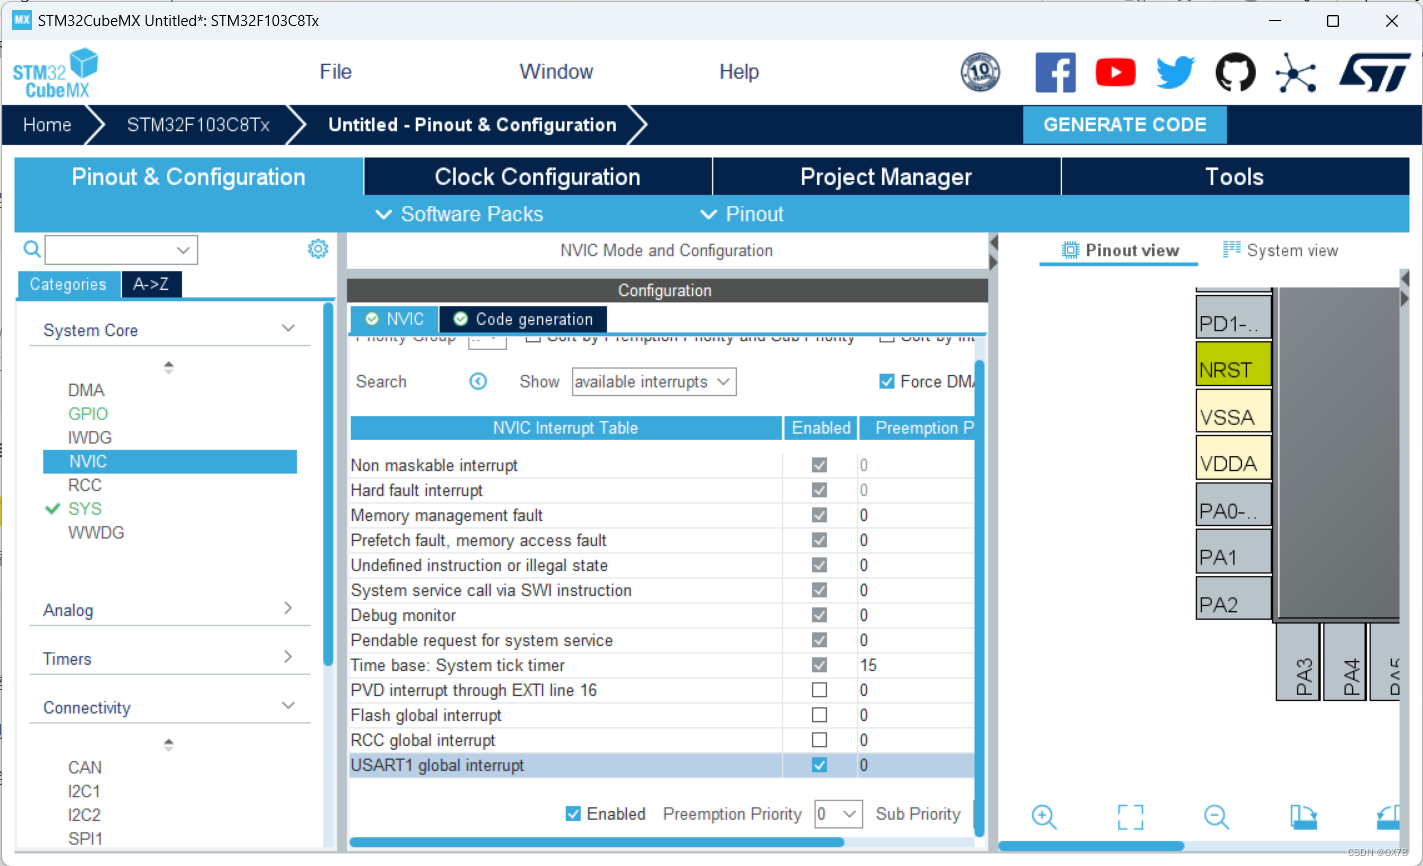The width and height of the screenshot is (1423, 866).
Task: Select CAN under Connectivity
Action: coord(85,767)
